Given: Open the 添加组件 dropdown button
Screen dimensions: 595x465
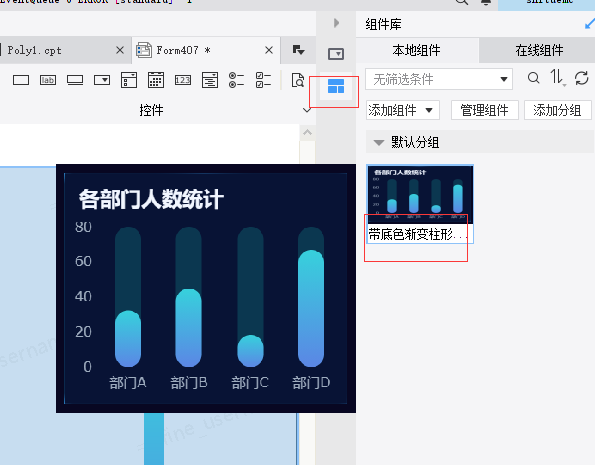Looking at the screenshot, I should tap(403, 110).
